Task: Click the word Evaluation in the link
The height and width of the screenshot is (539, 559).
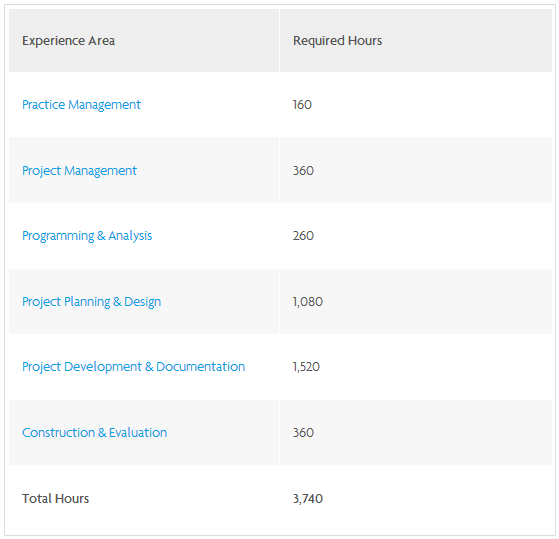Action: pyautogui.click(x=138, y=432)
